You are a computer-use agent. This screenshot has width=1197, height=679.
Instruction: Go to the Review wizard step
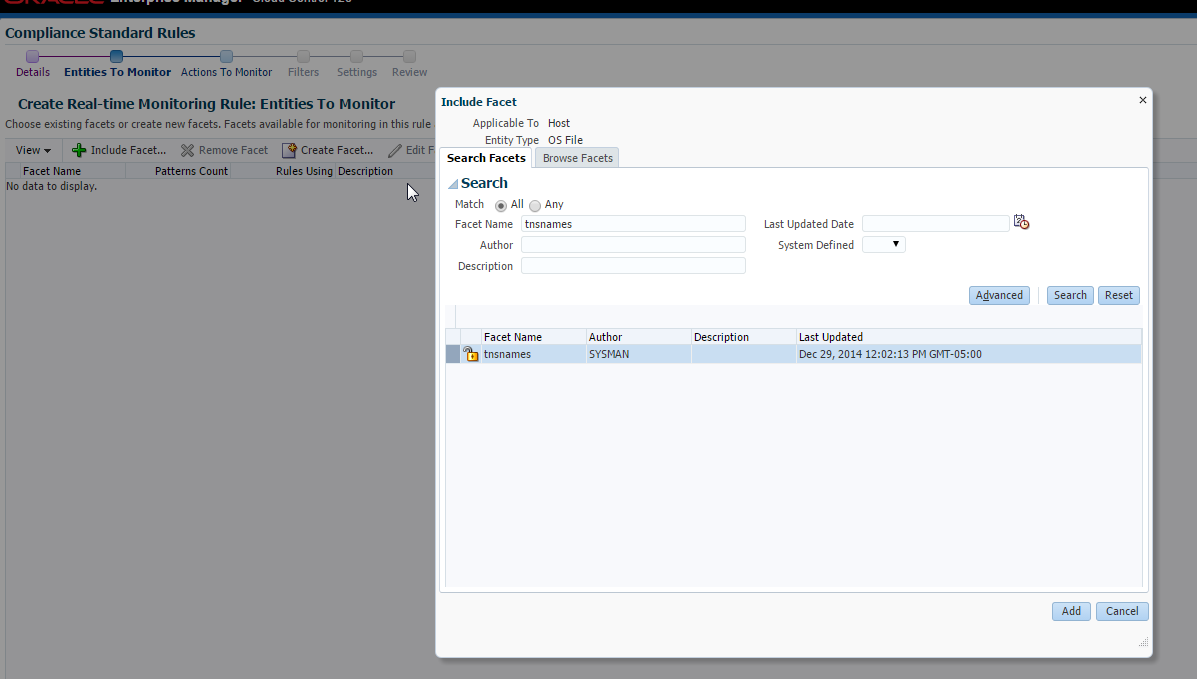(409, 65)
